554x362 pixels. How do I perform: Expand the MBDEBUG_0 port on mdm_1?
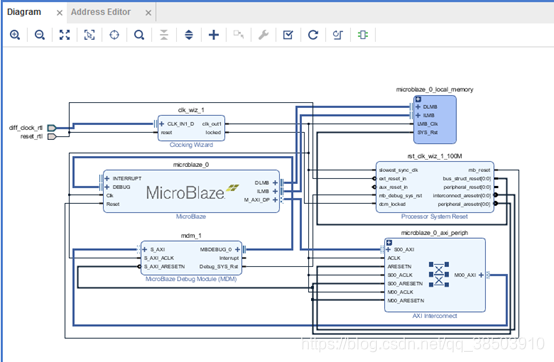pos(237,249)
